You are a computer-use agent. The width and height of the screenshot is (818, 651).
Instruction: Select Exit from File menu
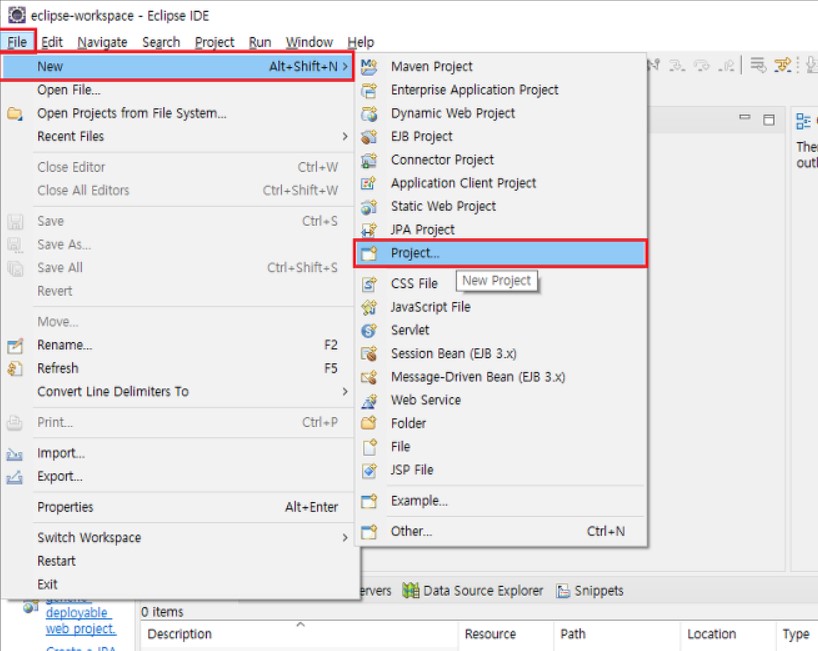point(177,584)
